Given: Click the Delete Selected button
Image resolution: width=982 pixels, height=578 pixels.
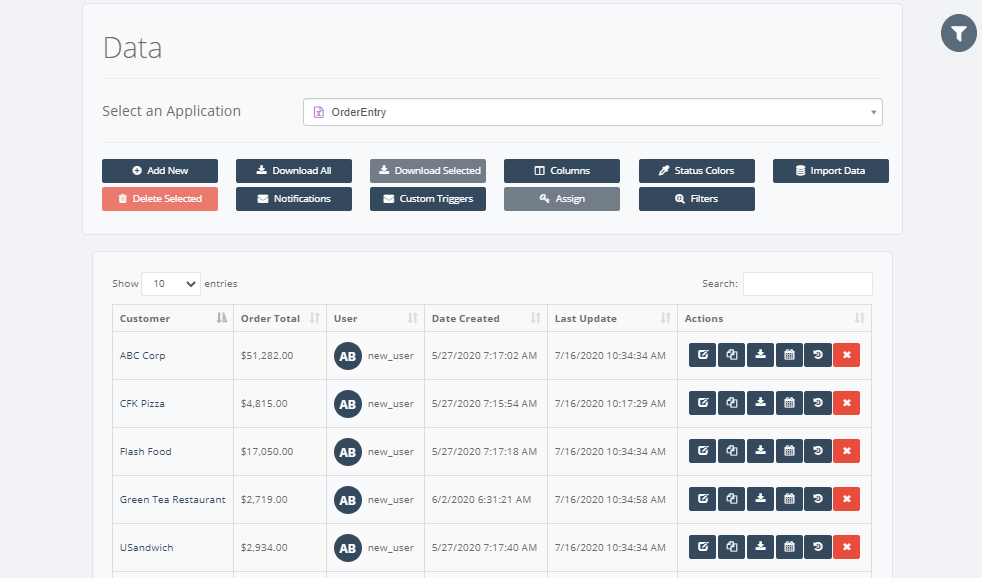Looking at the screenshot, I should click(x=160, y=199).
